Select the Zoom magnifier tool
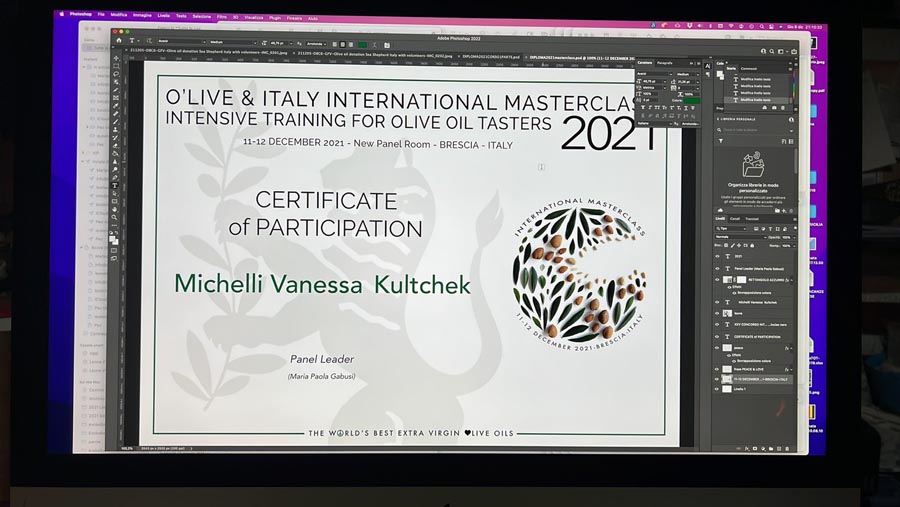The height and width of the screenshot is (507, 900). (x=115, y=217)
